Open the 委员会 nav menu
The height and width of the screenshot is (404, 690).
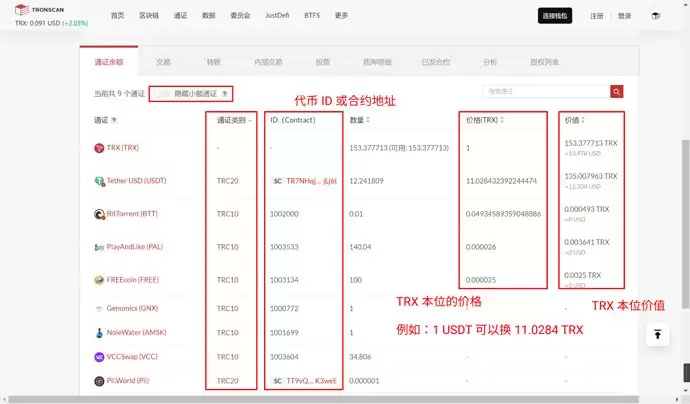coord(240,15)
